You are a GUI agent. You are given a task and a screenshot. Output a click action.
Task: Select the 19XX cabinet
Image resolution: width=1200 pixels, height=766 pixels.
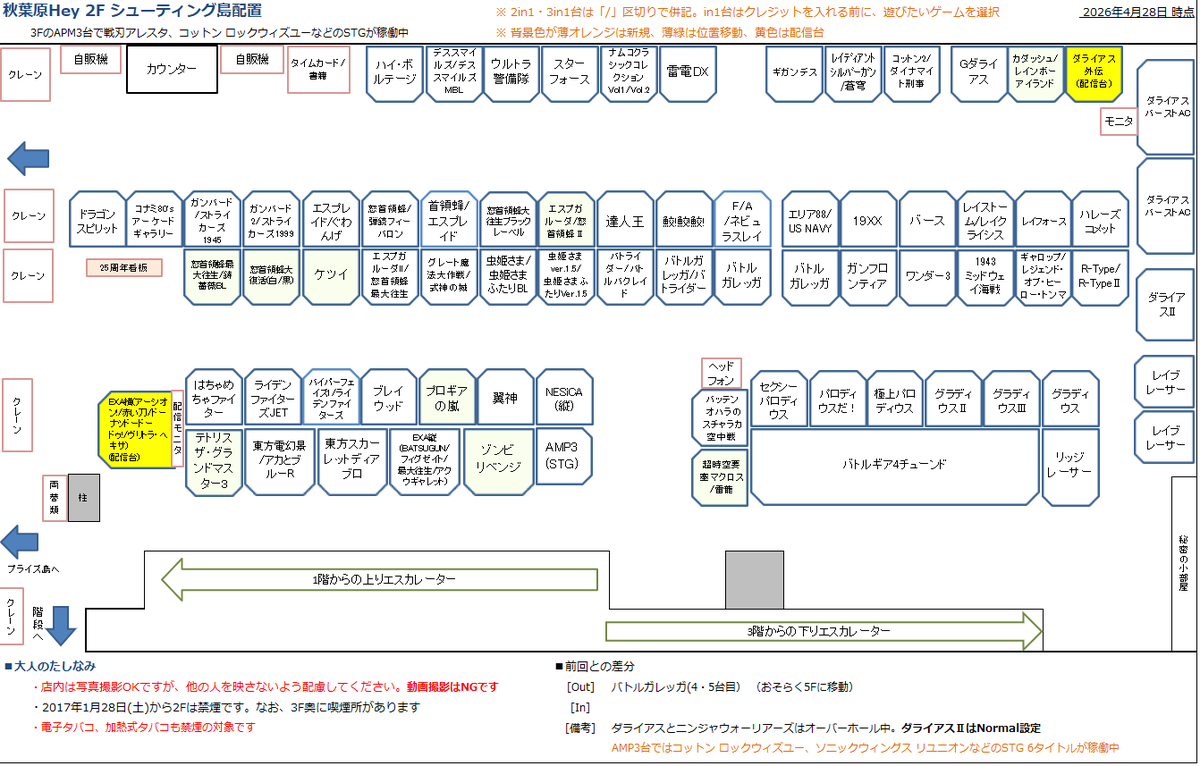[x=868, y=221]
